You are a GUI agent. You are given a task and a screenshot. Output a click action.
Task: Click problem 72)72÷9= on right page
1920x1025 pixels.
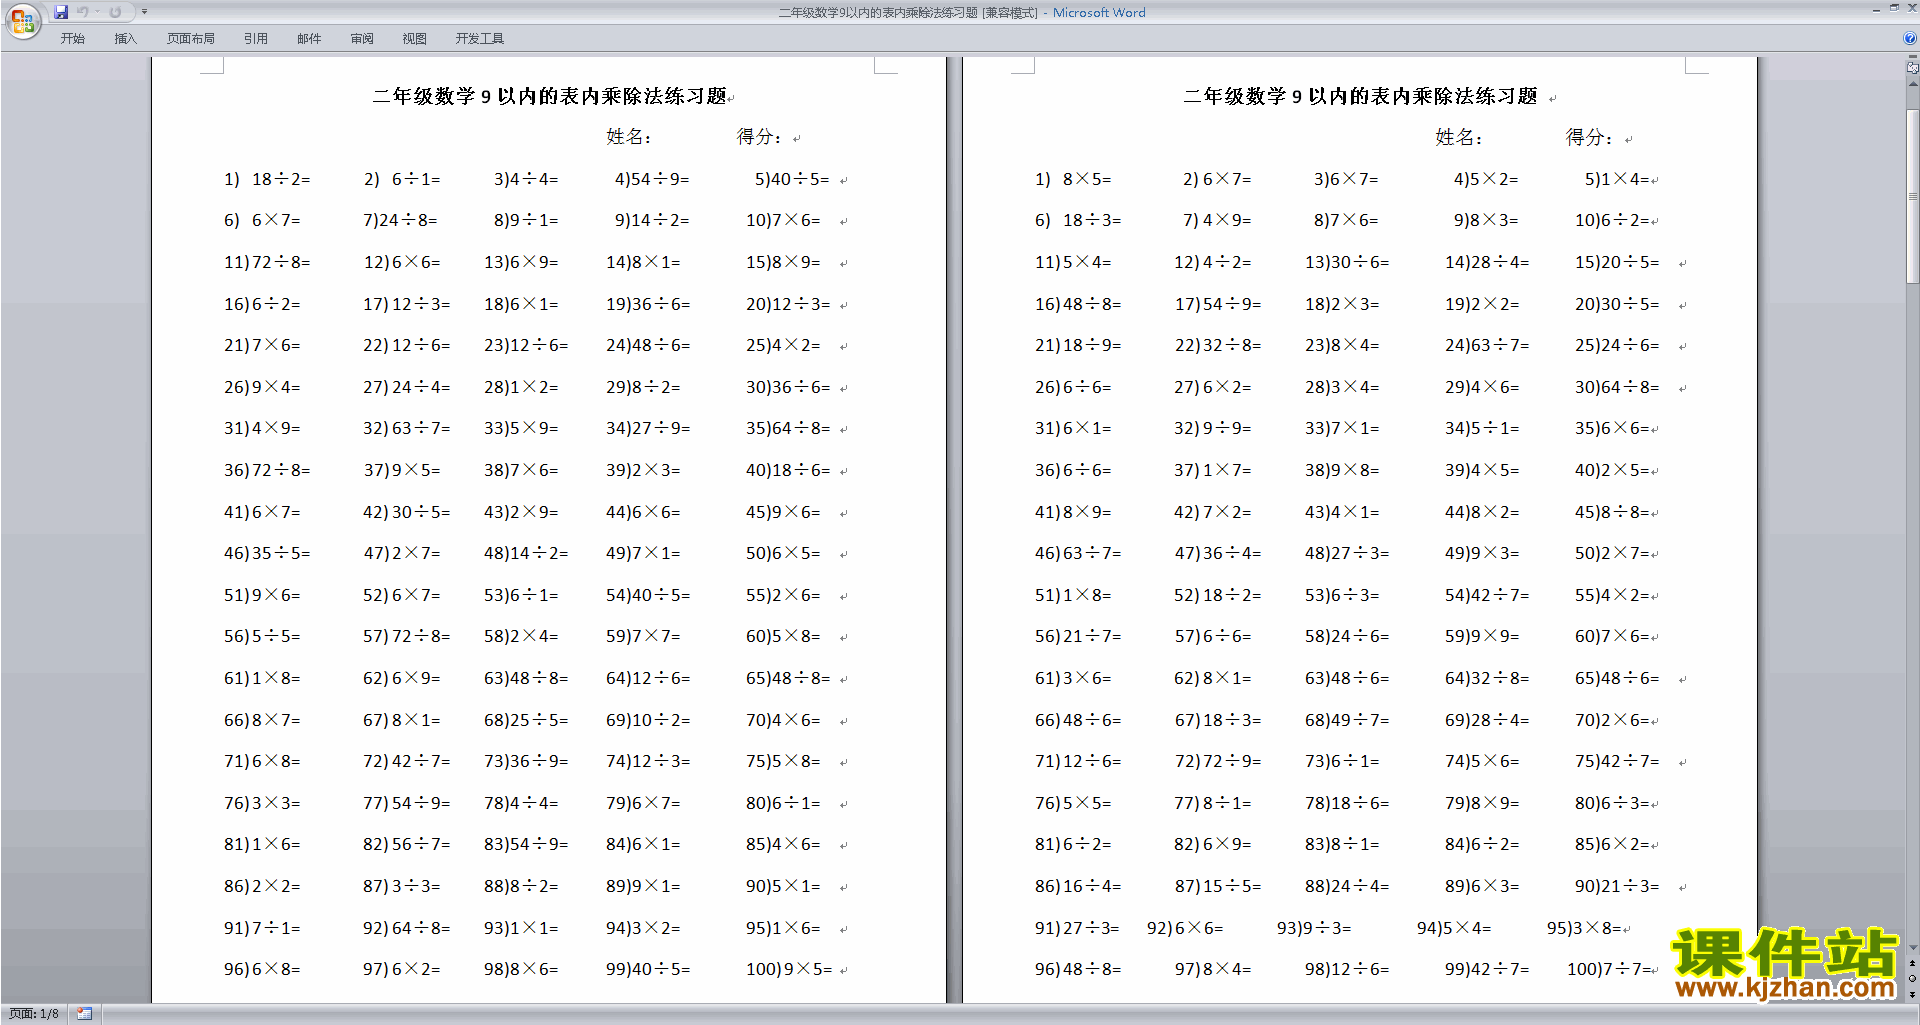point(1218,761)
